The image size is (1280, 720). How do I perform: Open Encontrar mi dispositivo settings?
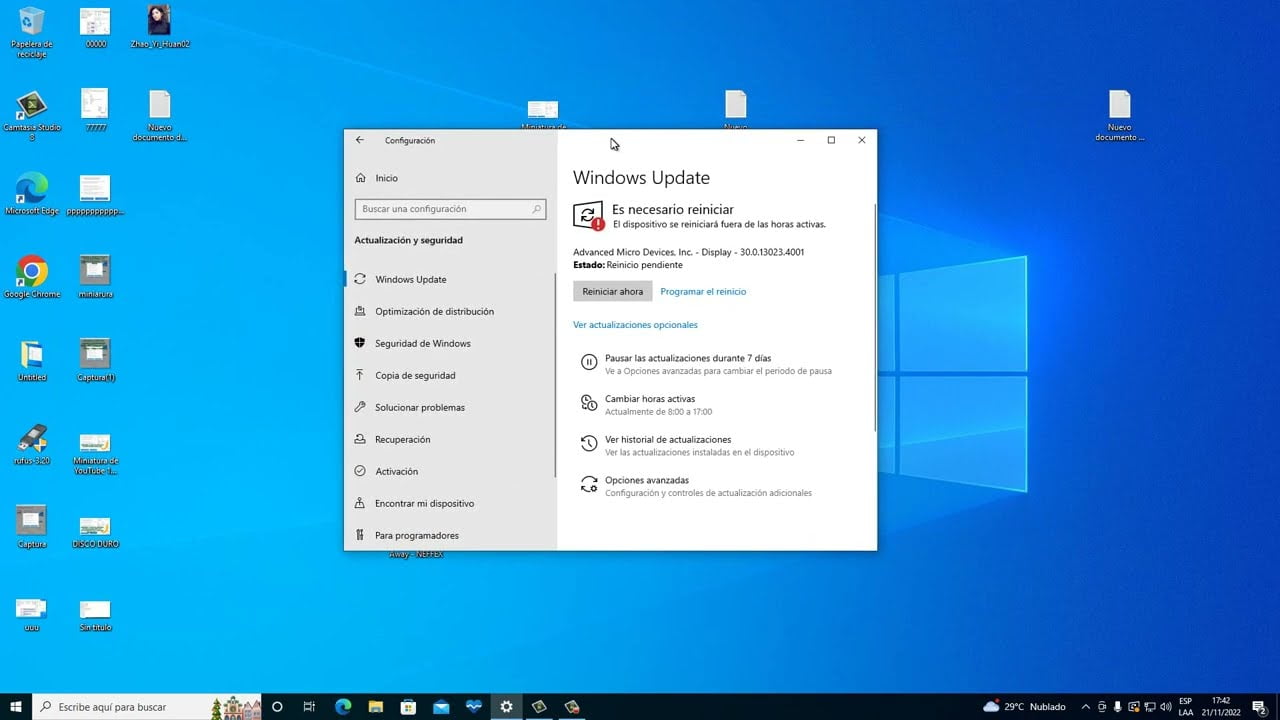pyautogui.click(x=425, y=503)
